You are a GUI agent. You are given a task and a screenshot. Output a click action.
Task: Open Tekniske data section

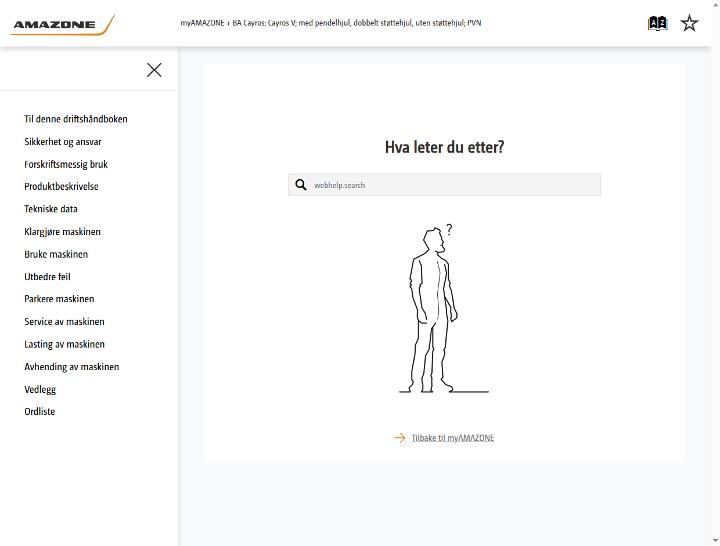tap(51, 209)
